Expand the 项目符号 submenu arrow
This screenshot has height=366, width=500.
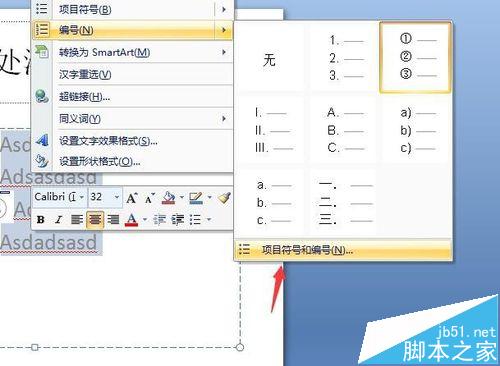224,9
